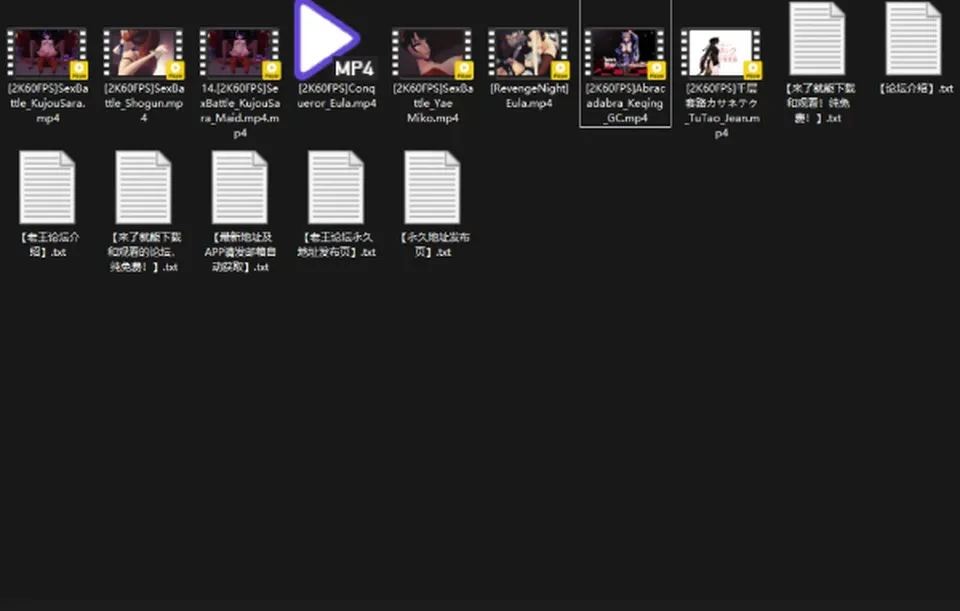Select the Shogun.mp4 video thumbnail

pyautogui.click(x=143, y=53)
